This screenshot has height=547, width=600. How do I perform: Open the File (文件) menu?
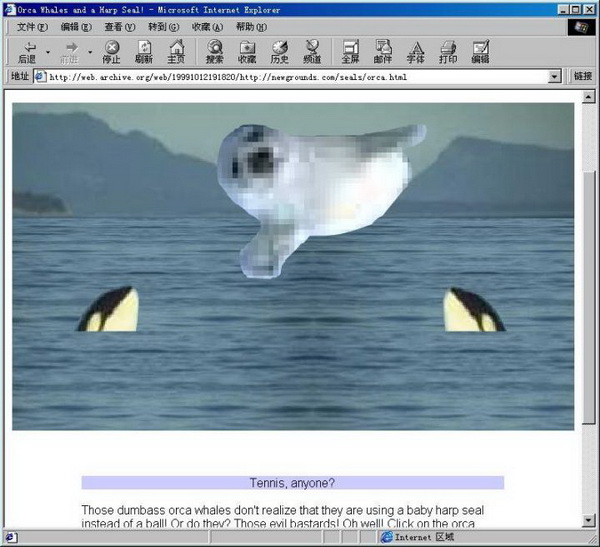32,27
